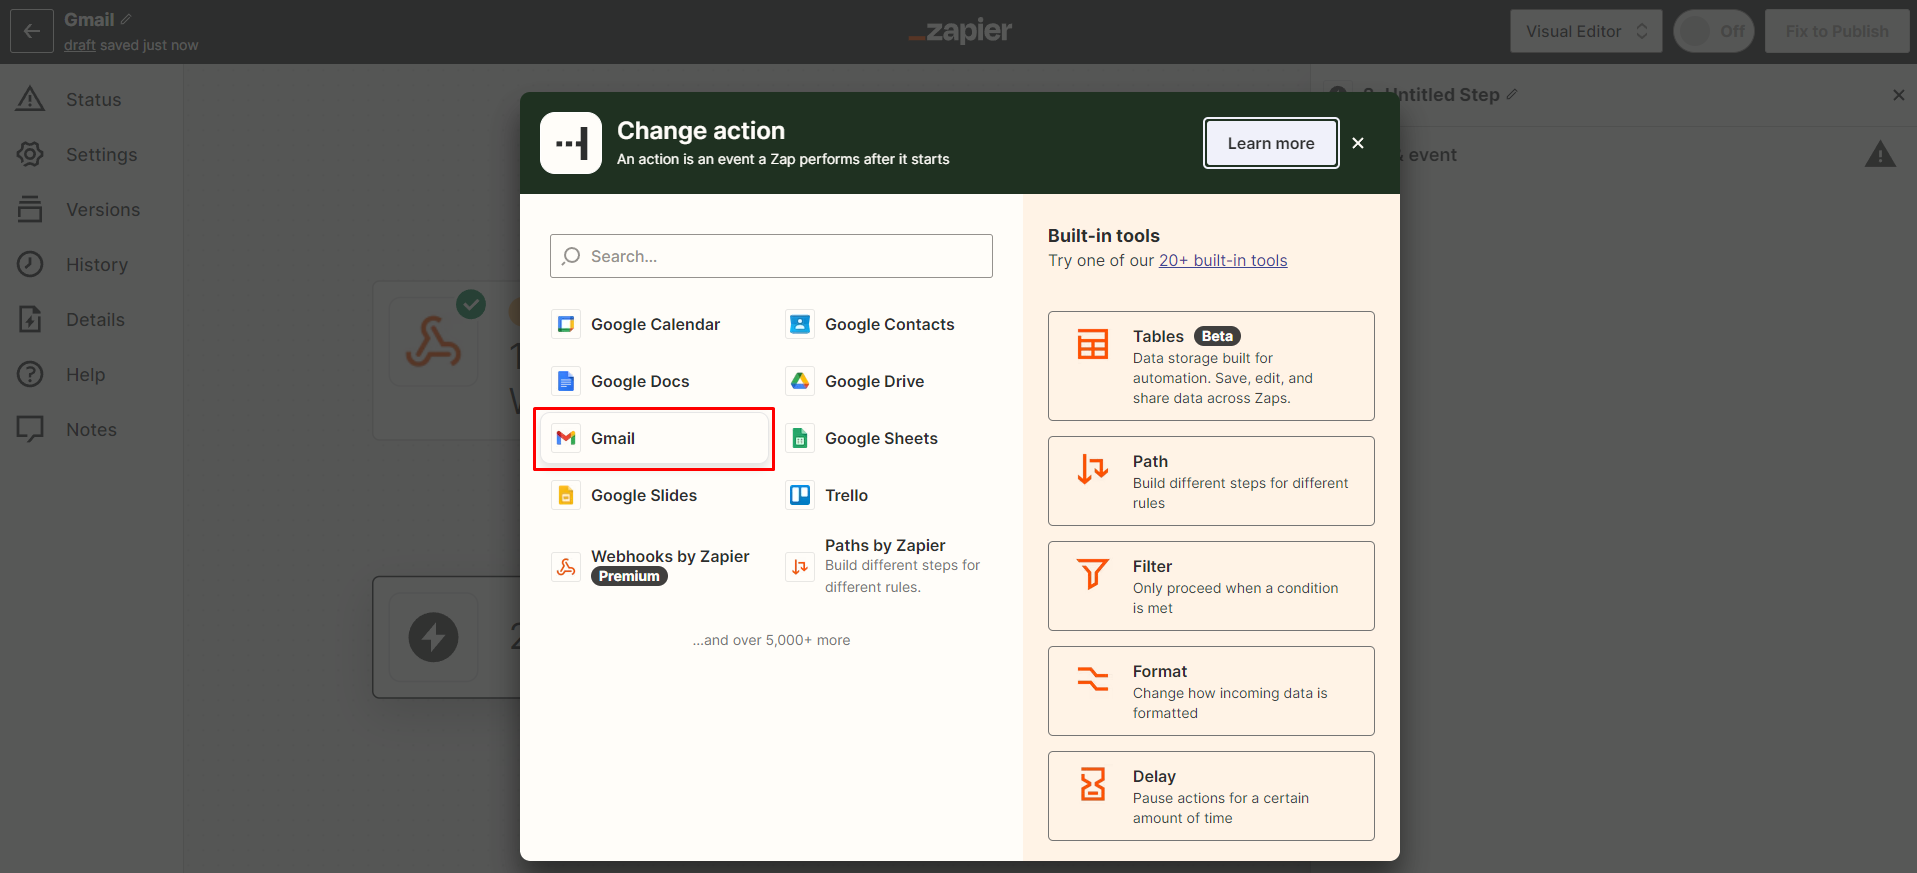Viewport: 1917px width, 873px height.
Task: Rename Untitled Step with pencil icon
Action: [x=1512, y=94]
